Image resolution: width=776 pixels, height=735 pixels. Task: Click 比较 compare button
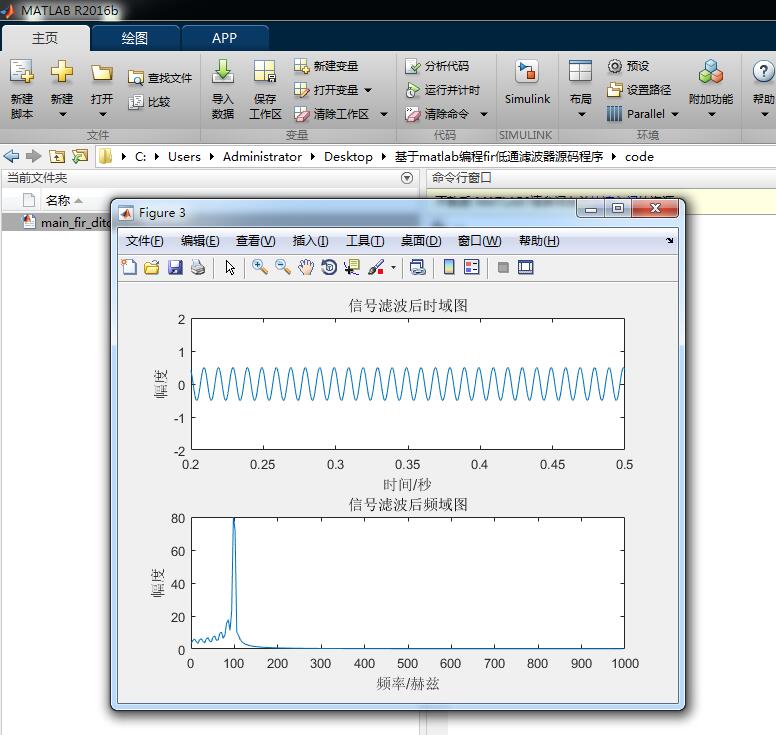coord(149,102)
